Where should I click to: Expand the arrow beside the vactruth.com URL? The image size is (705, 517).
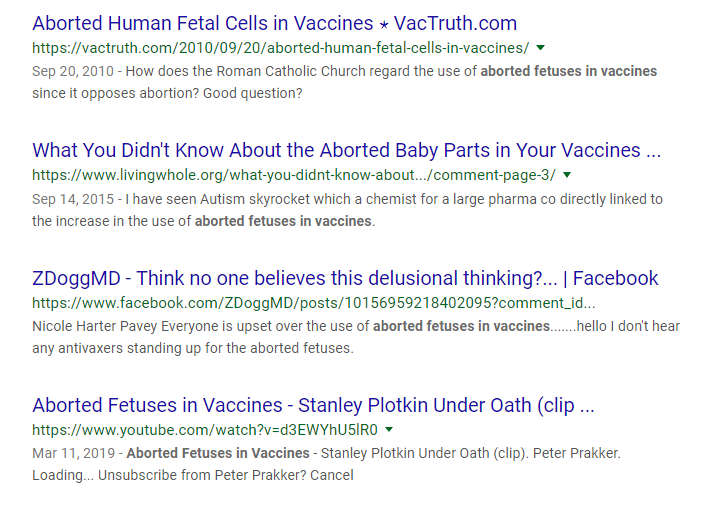click(540, 47)
